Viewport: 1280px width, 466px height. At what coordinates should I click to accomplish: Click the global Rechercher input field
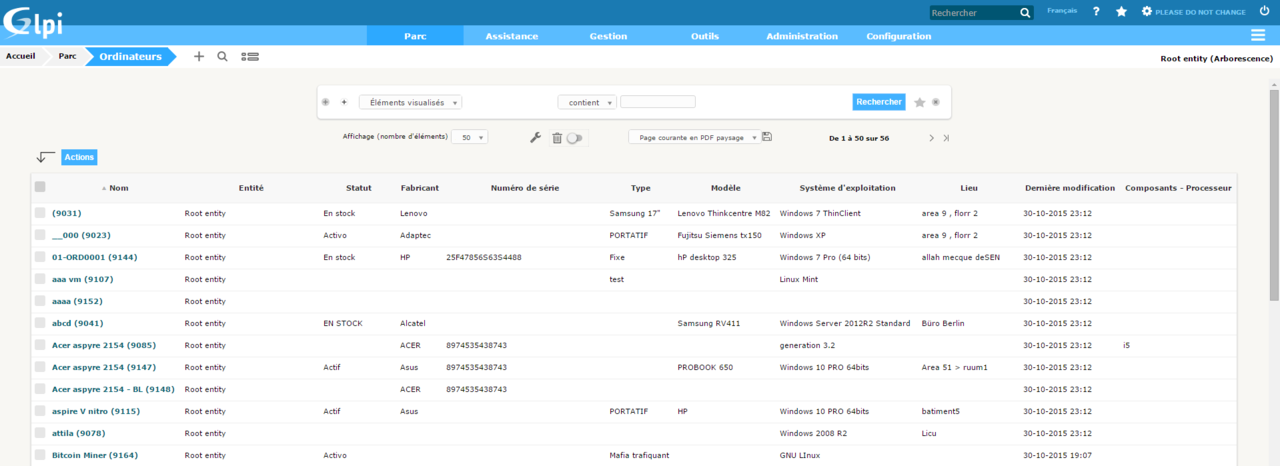click(974, 13)
